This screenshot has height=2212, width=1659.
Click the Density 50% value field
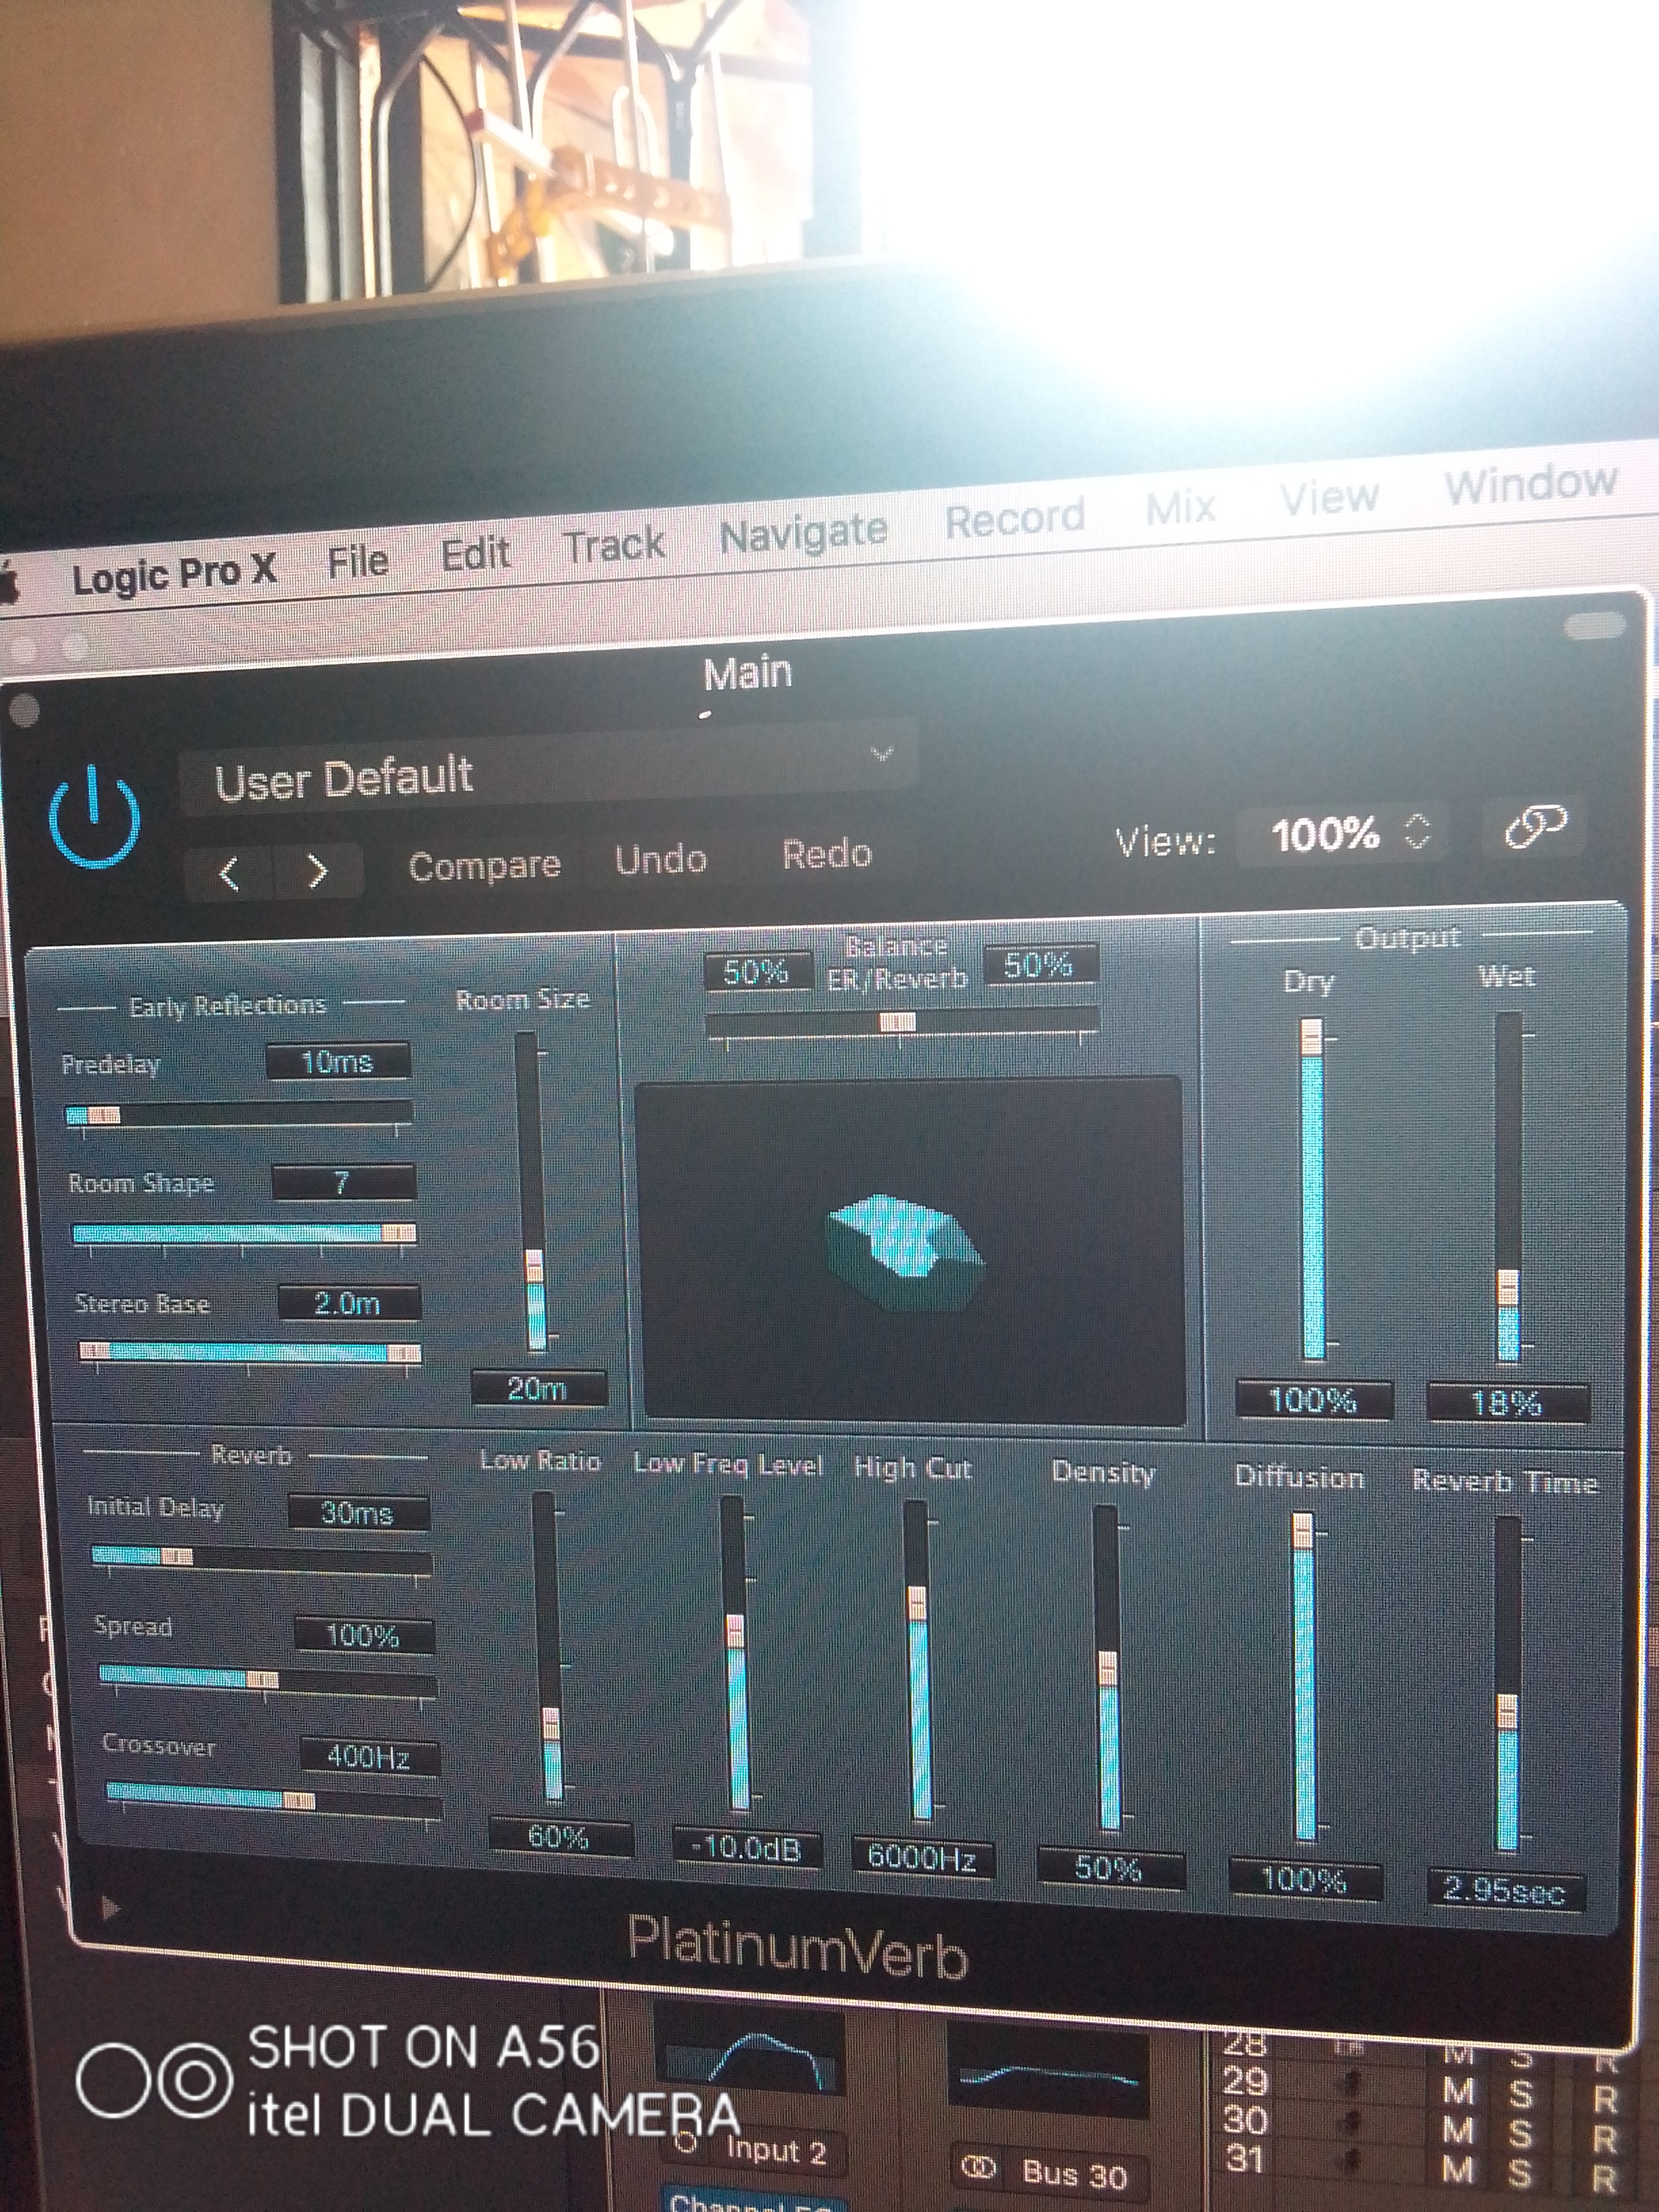[x=1110, y=1867]
